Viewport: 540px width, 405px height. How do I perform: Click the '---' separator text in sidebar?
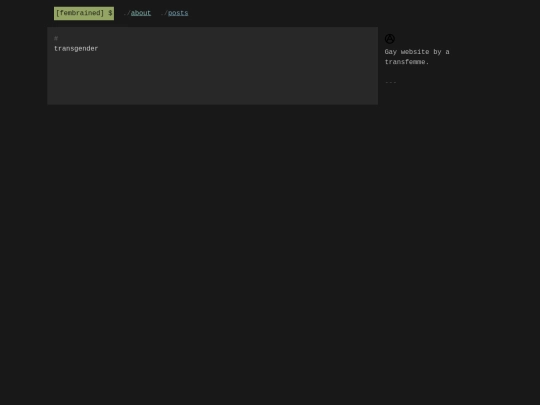[391, 82]
